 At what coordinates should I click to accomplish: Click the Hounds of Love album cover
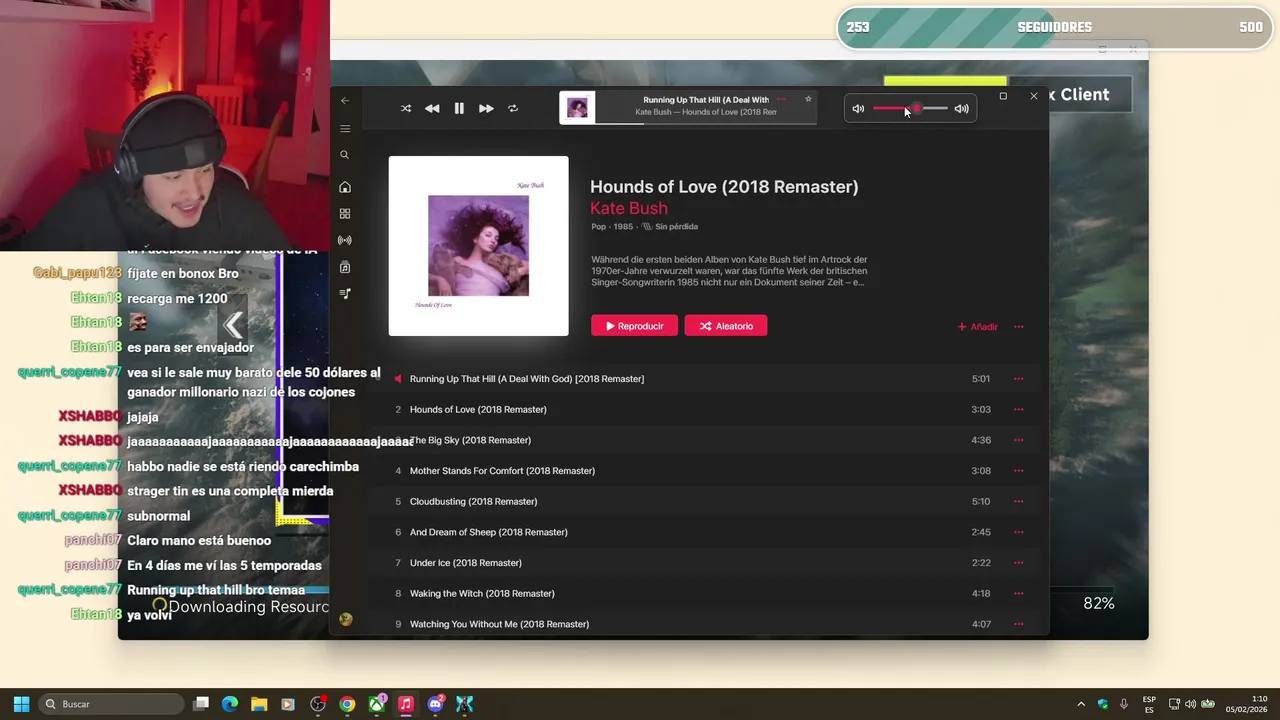coord(478,246)
